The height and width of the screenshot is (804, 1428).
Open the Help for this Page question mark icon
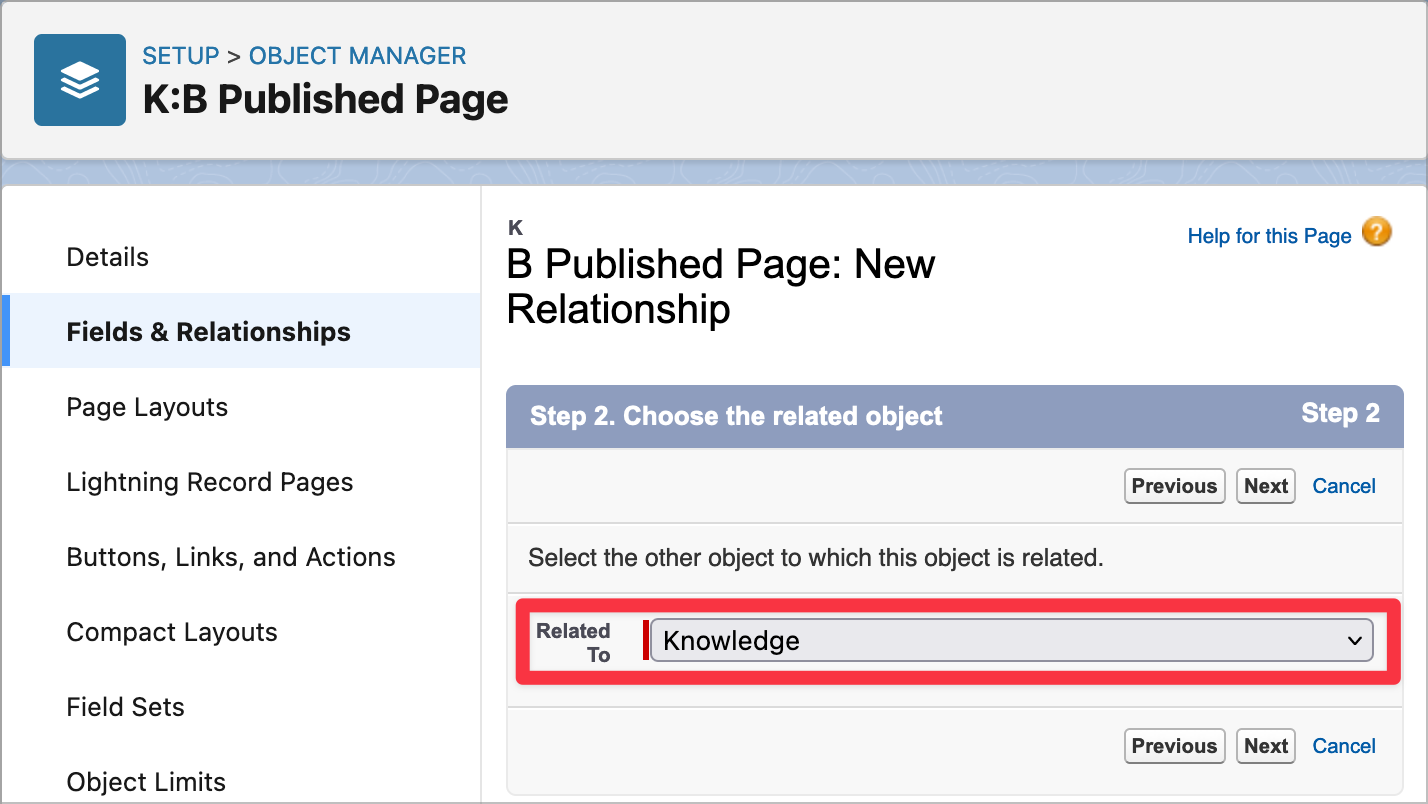pyautogui.click(x=1376, y=231)
